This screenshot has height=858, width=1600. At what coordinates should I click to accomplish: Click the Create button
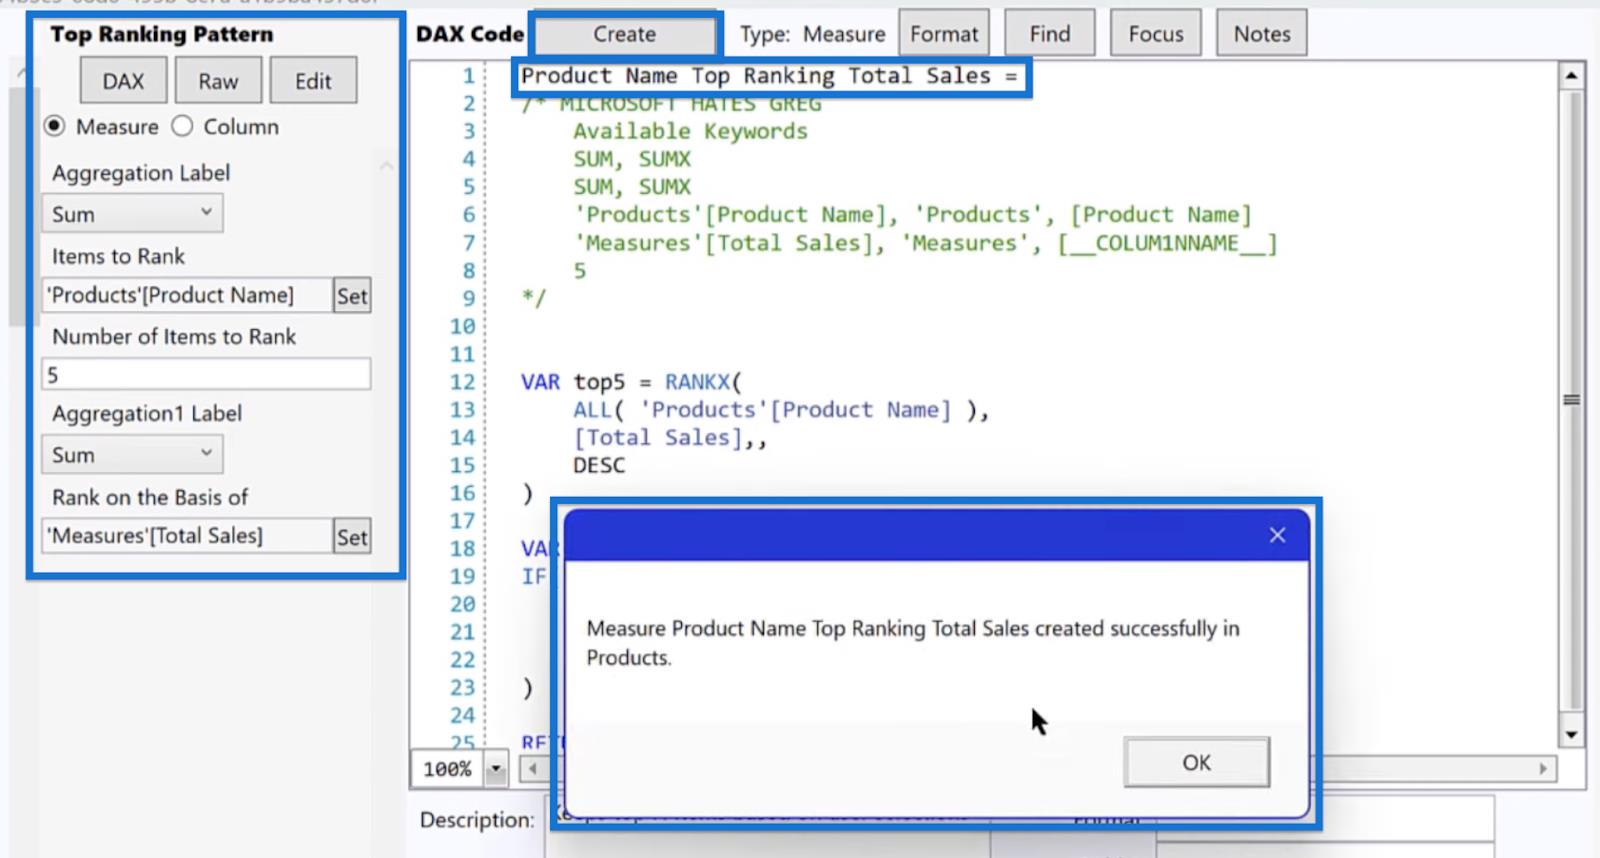[625, 34]
